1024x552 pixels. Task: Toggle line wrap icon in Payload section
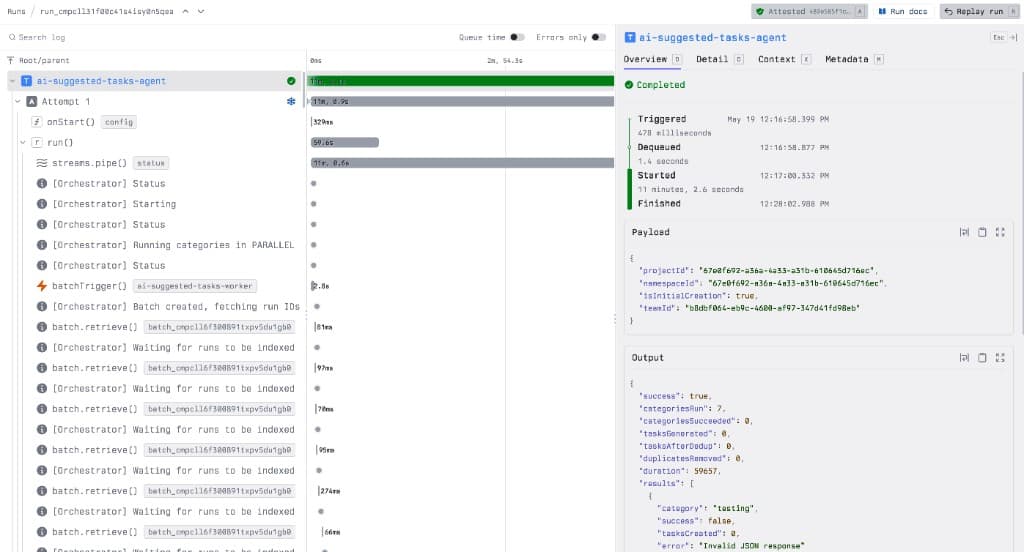[x=964, y=232]
